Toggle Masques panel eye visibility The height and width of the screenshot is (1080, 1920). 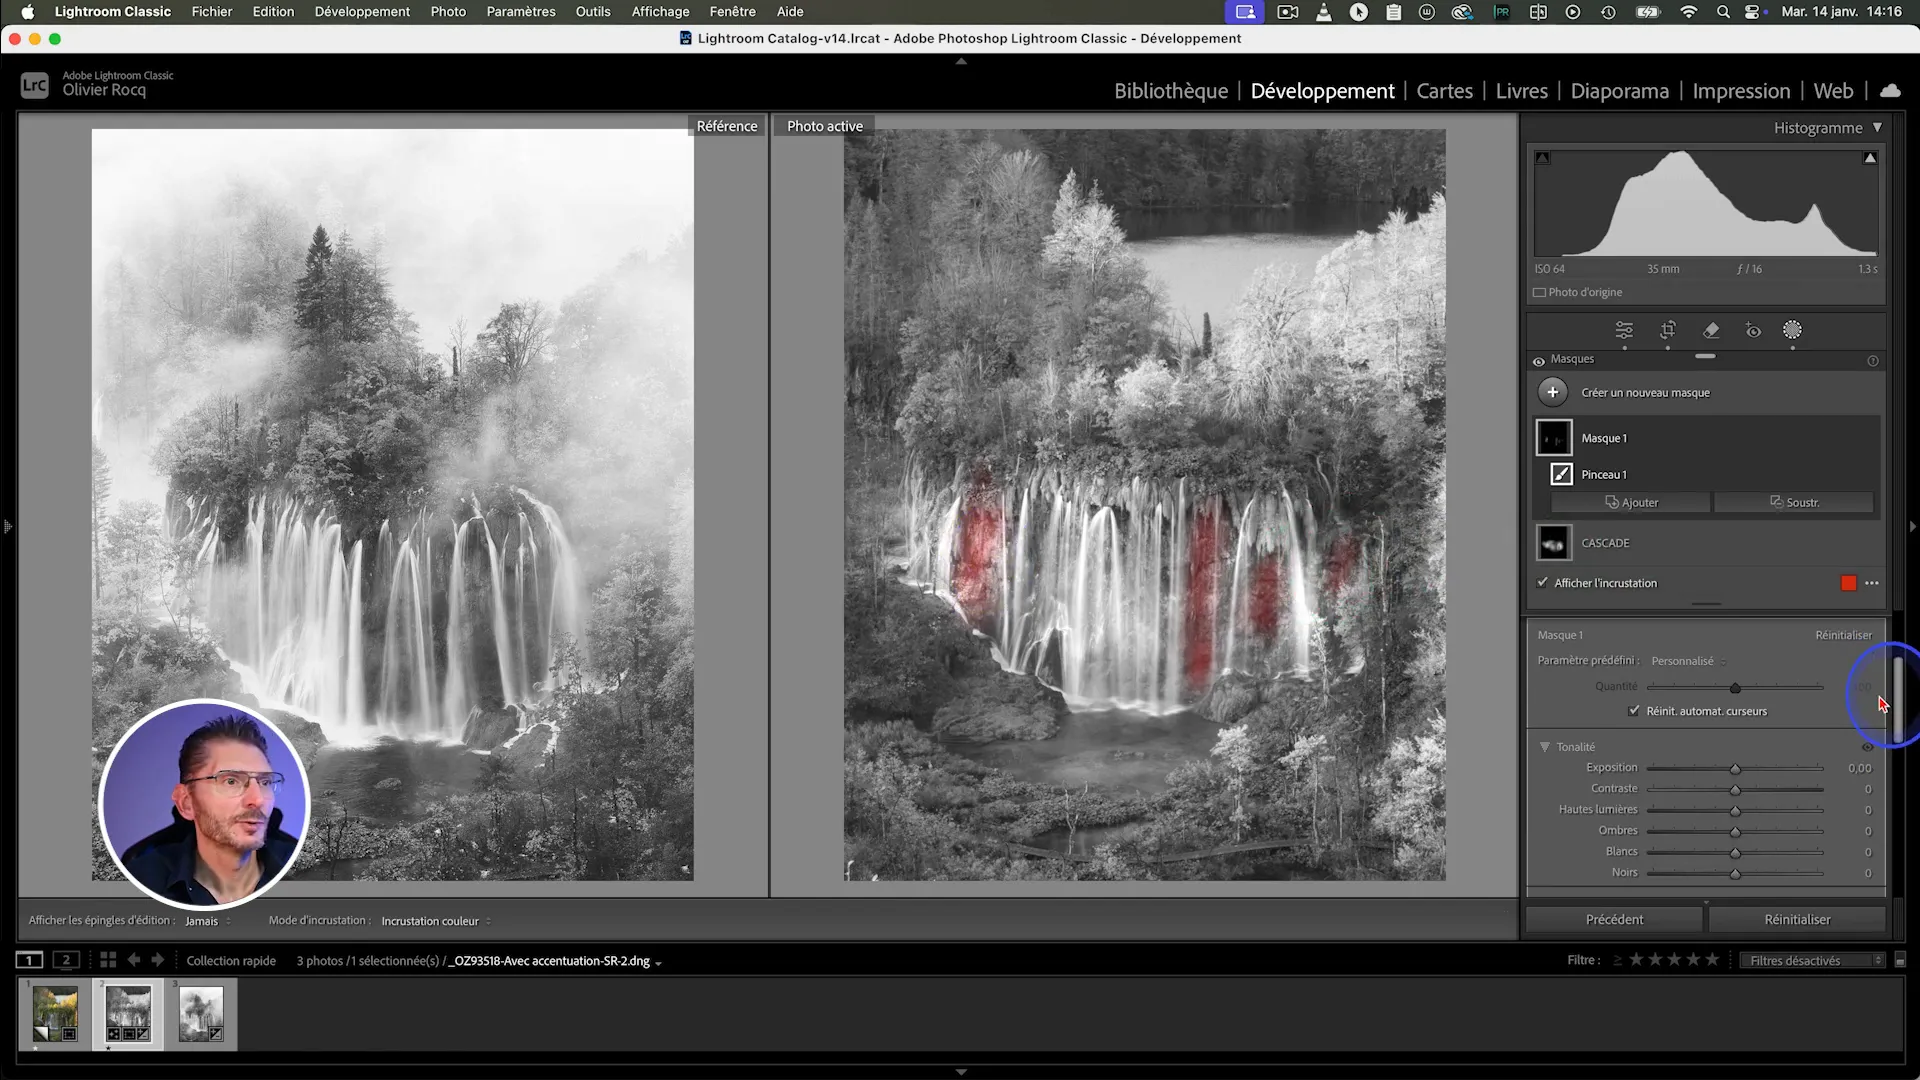click(x=1539, y=361)
